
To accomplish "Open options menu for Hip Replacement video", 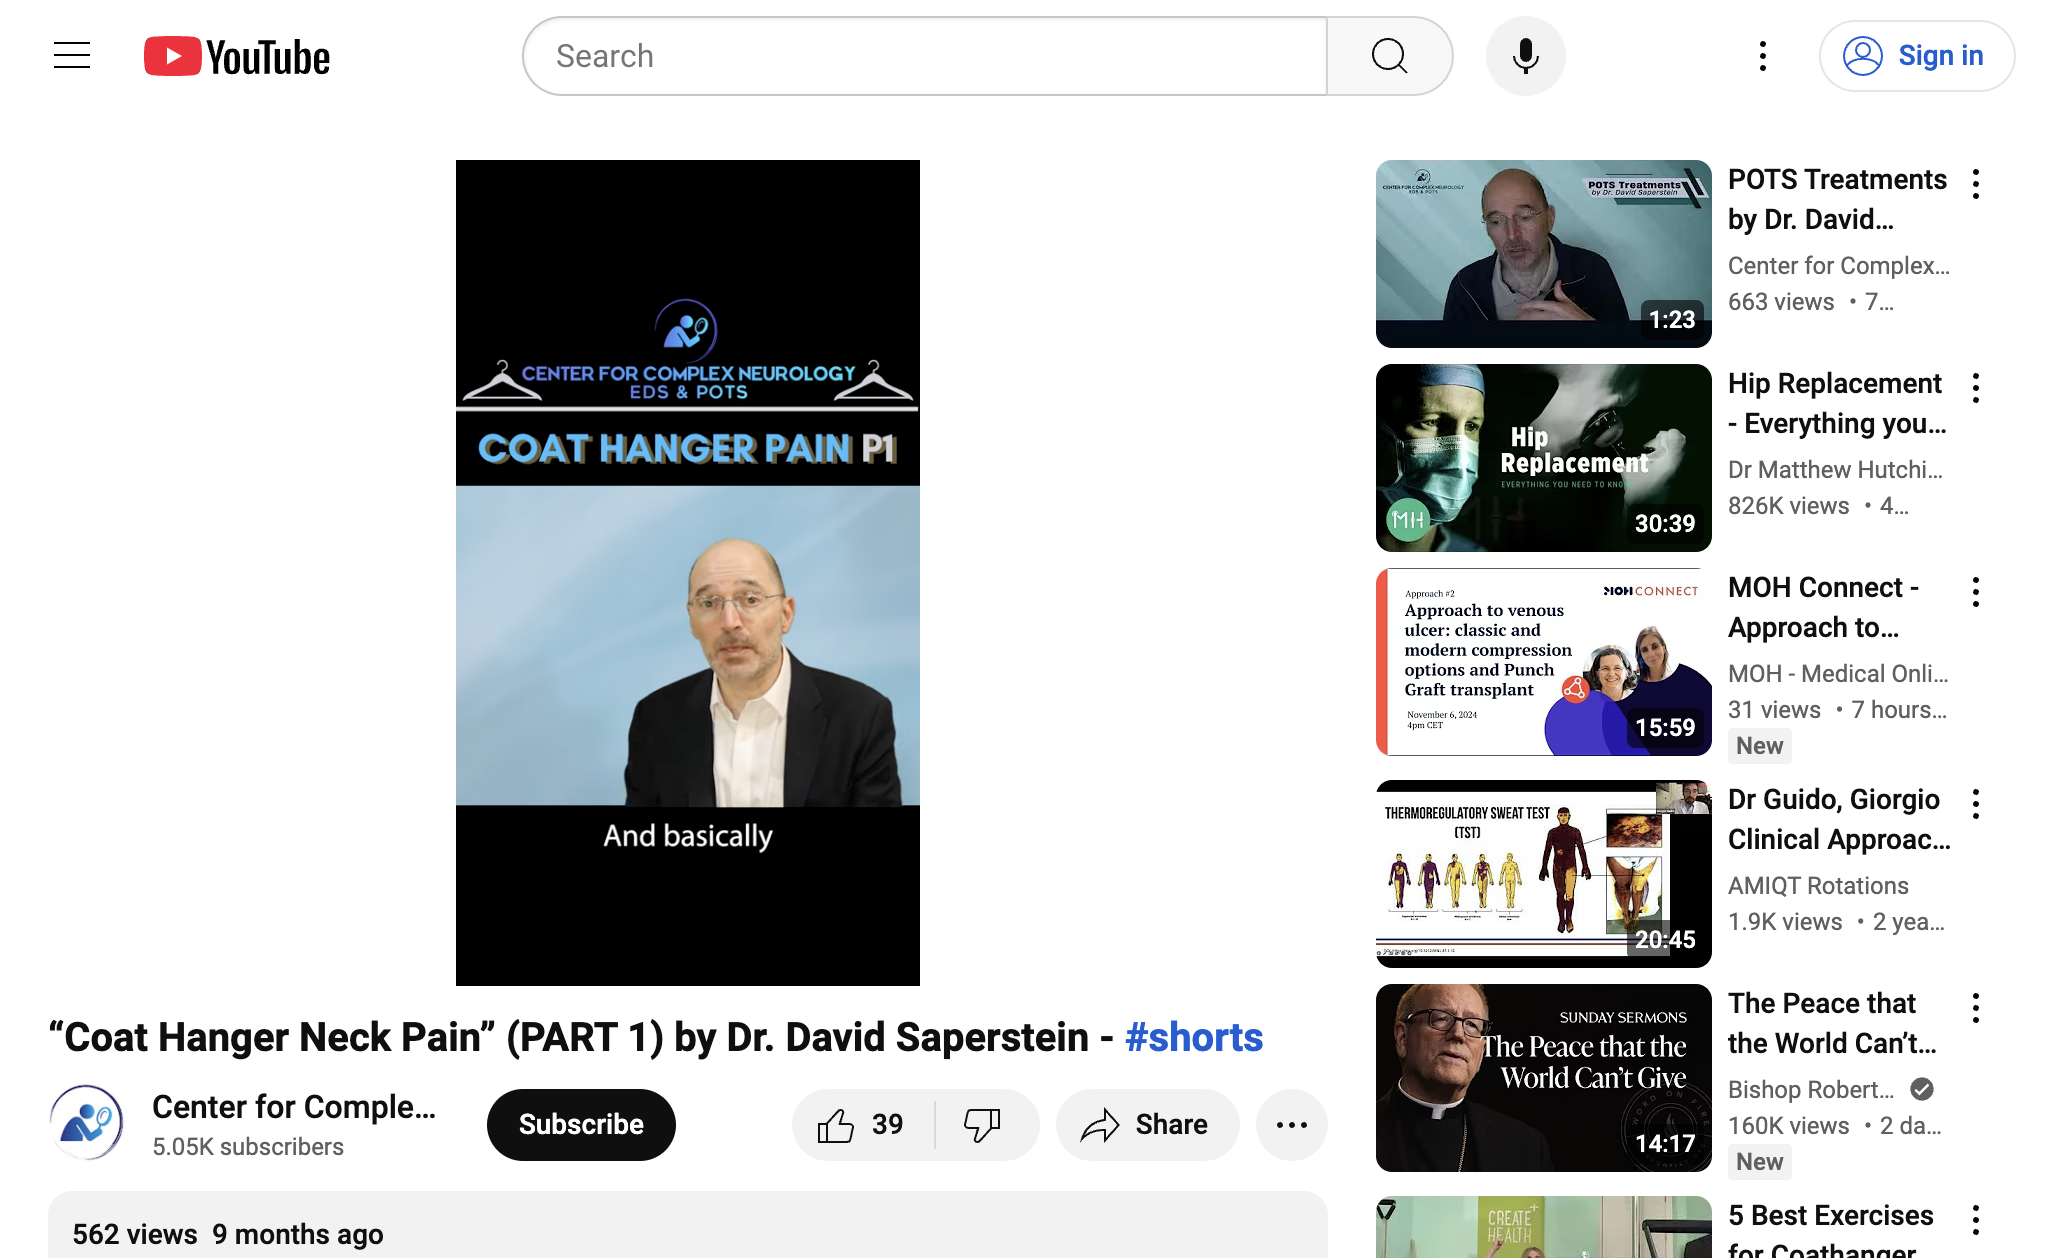I will click(x=1975, y=388).
